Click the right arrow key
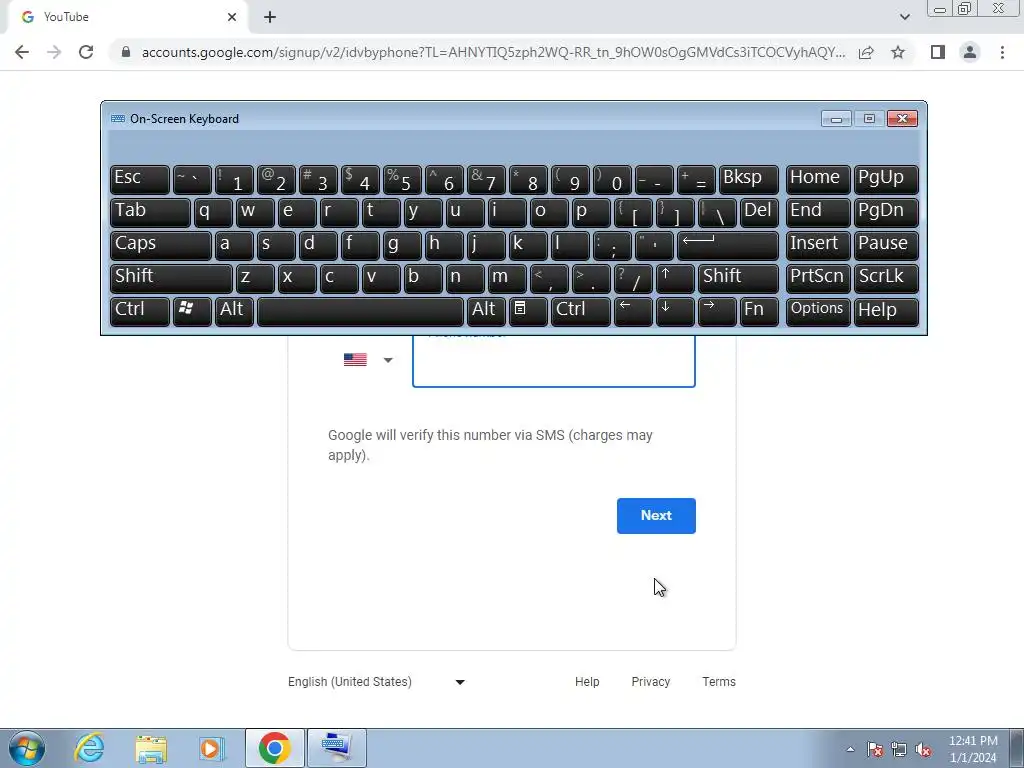1024x768 pixels. (716, 310)
